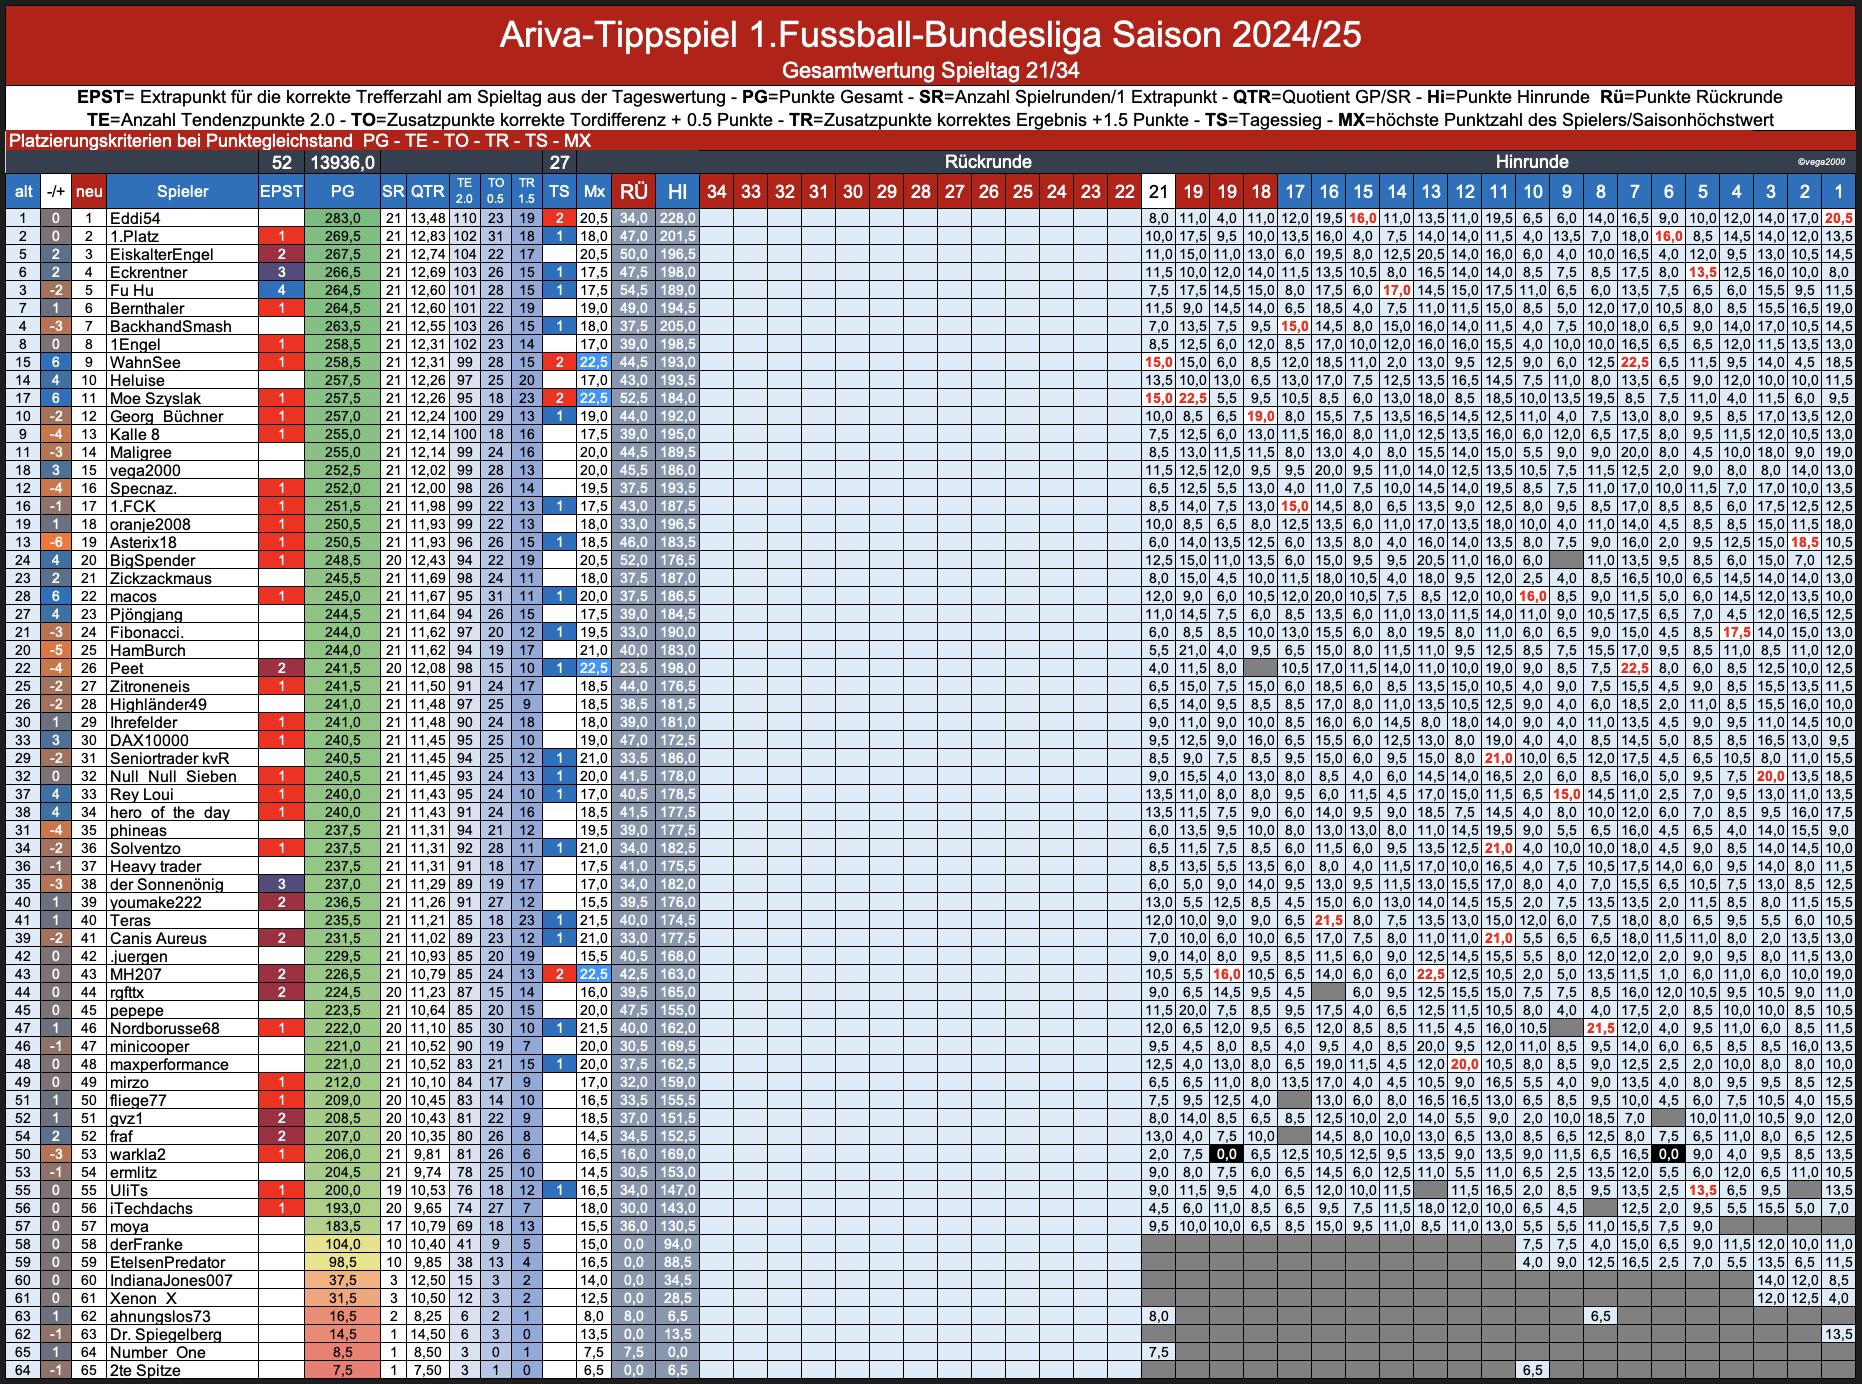1862x1384 pixels.
Task: Click player name 'Fu Hu'
Action: pyautogui.click(x=131, y=290)
